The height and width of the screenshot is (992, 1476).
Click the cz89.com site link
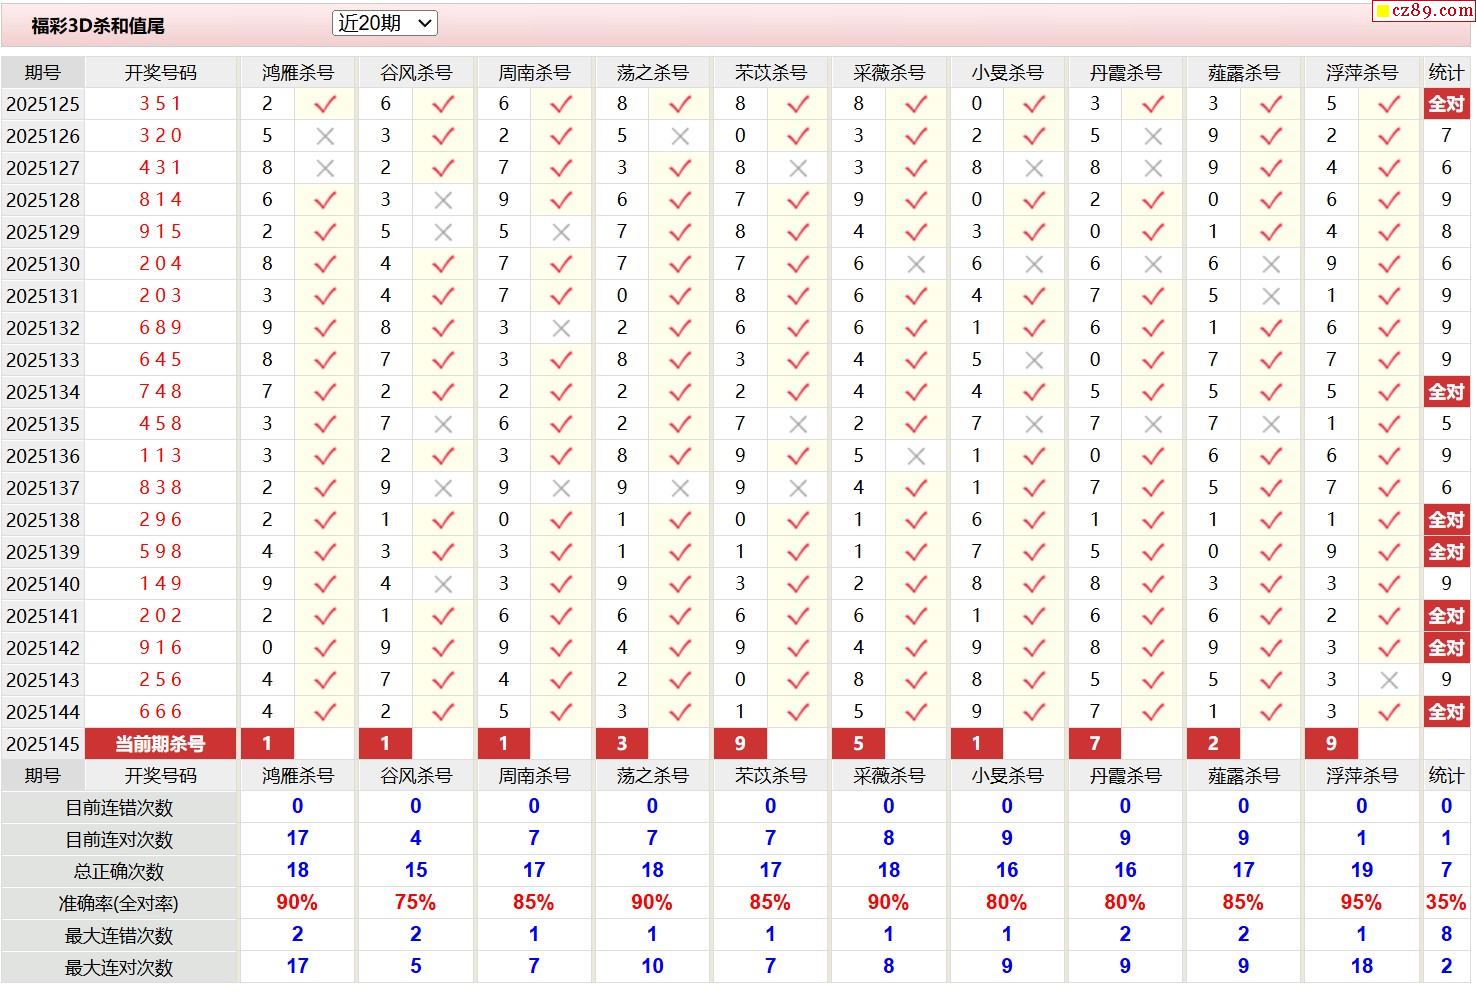(x=1423, y=10)
